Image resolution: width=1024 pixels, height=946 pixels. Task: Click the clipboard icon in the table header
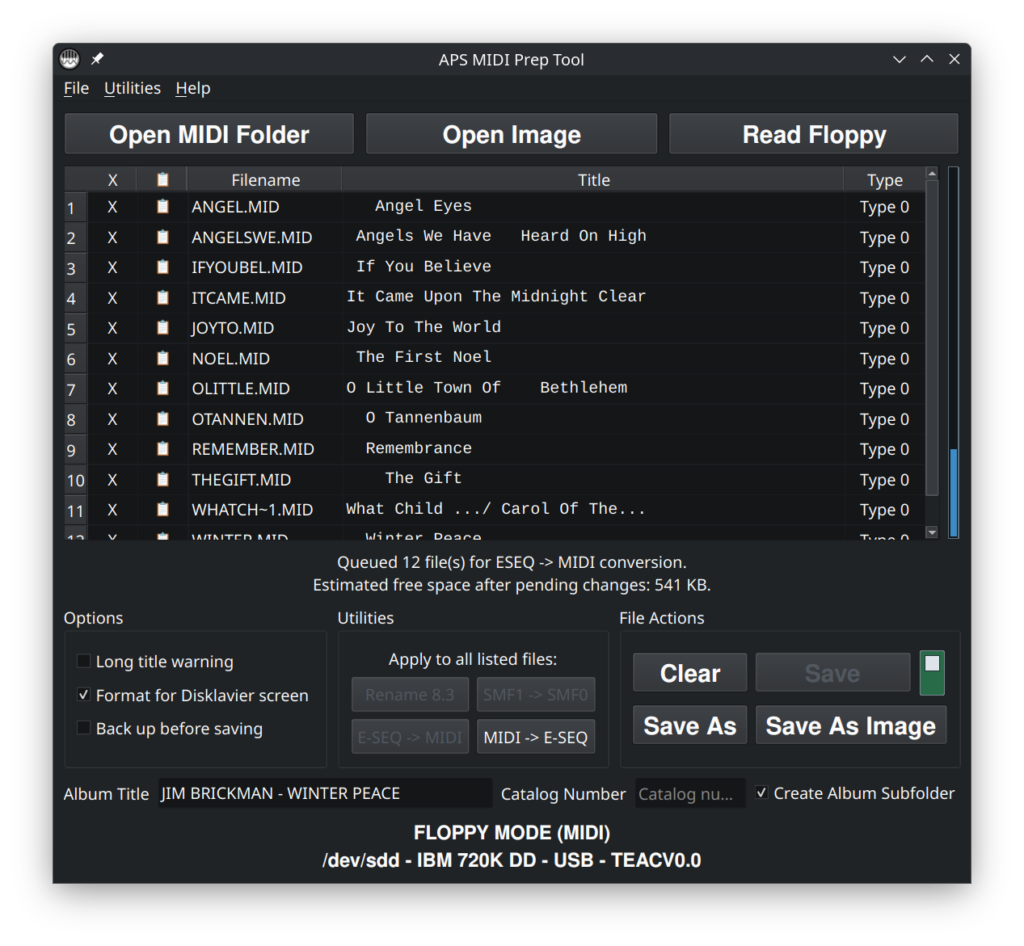[x=163, y=180]
